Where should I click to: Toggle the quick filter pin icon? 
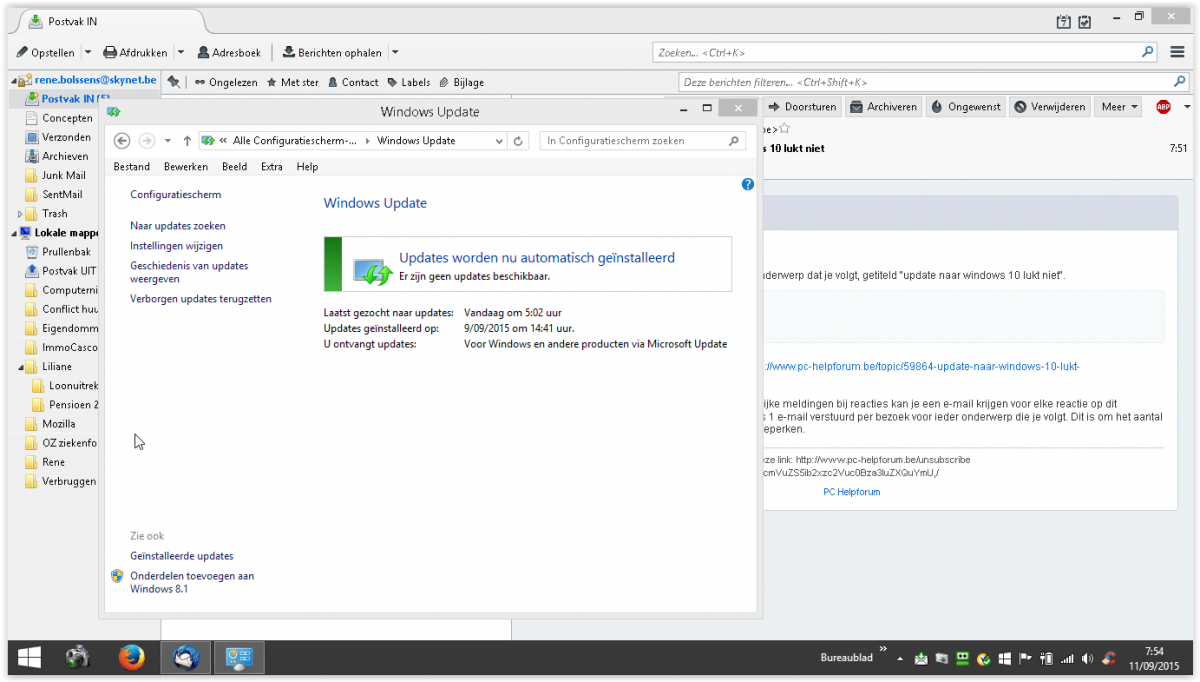tap(174, 82)
